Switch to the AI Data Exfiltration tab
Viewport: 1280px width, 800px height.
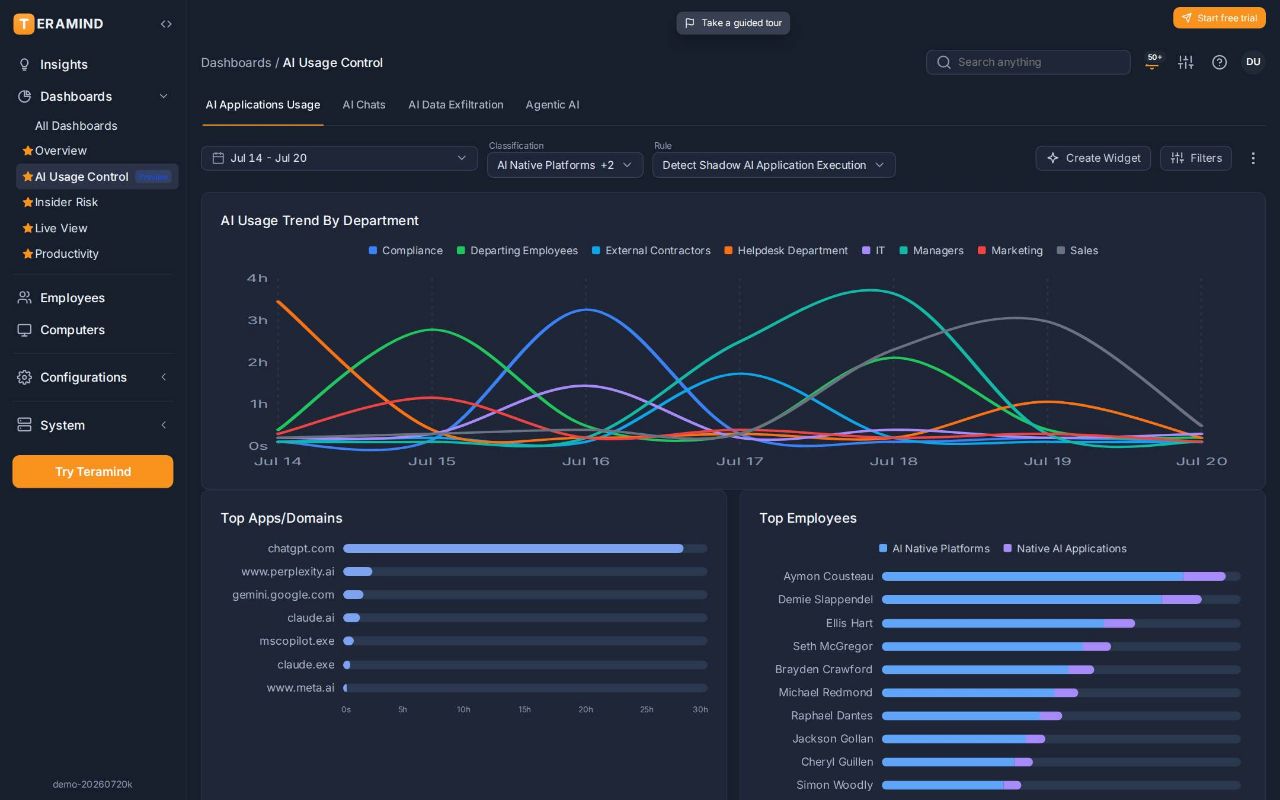(x=456, y=105)
